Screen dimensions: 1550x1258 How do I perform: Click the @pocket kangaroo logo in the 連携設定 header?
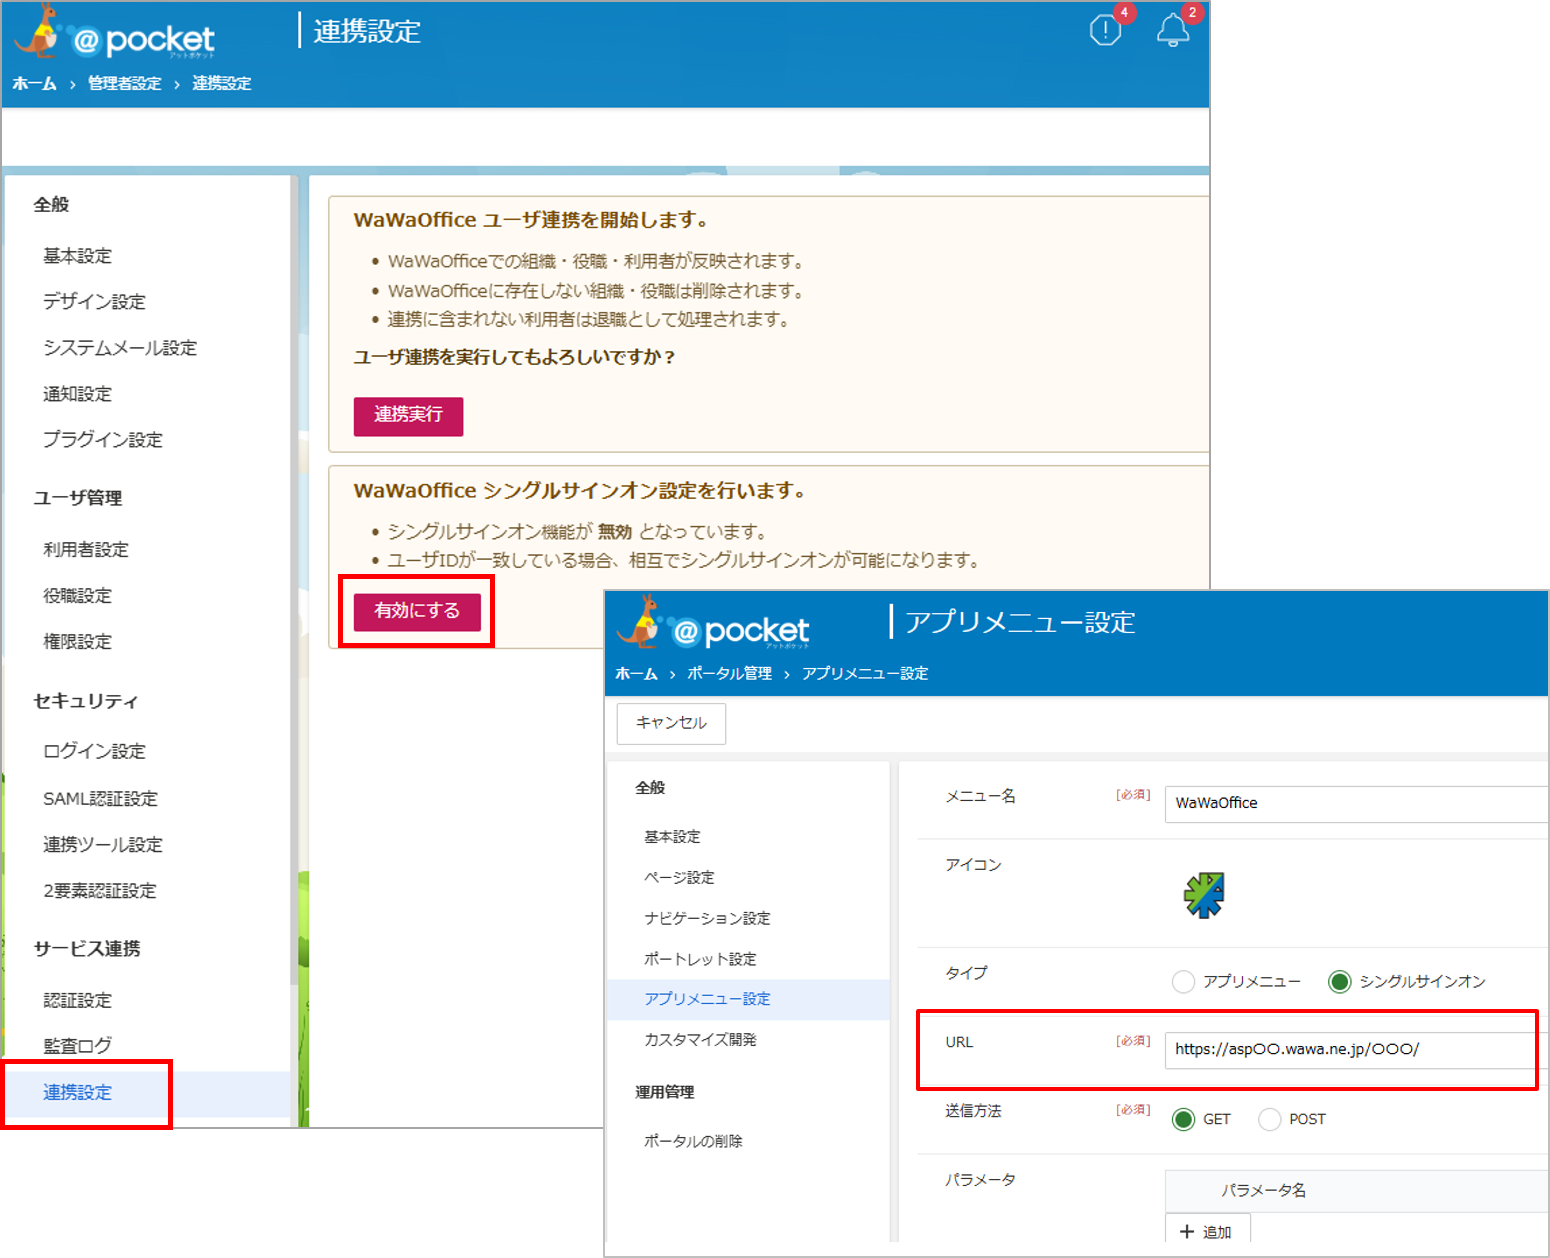tap(114, 36)
